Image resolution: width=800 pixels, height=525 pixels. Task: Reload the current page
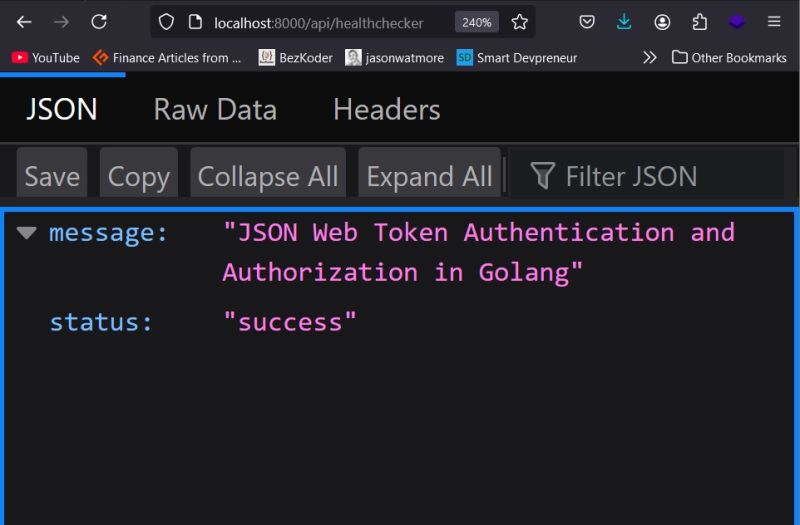[x=99, y=22]
